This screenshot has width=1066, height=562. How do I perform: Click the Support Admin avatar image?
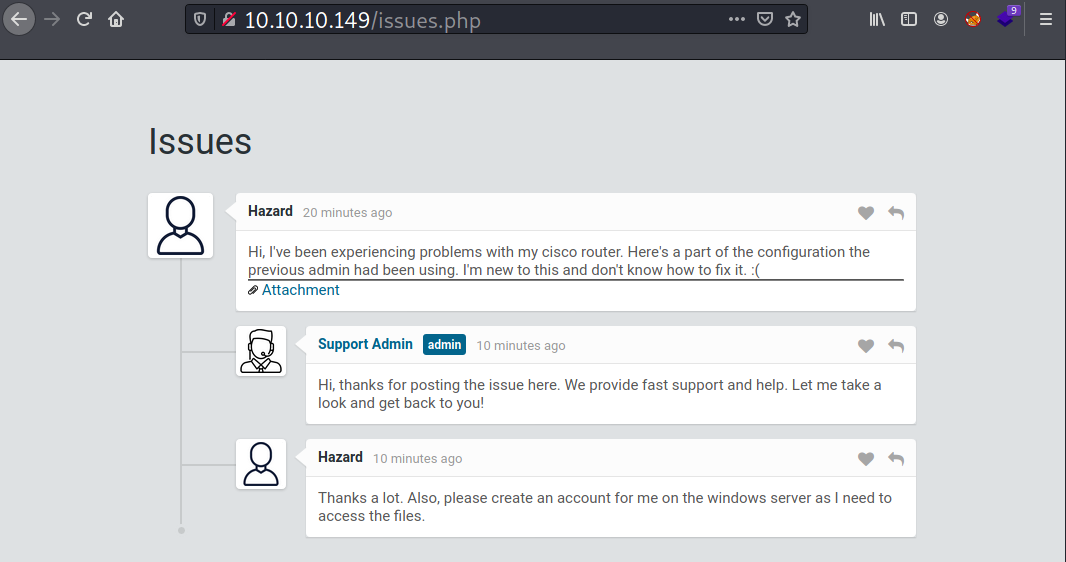click(261, 351)
